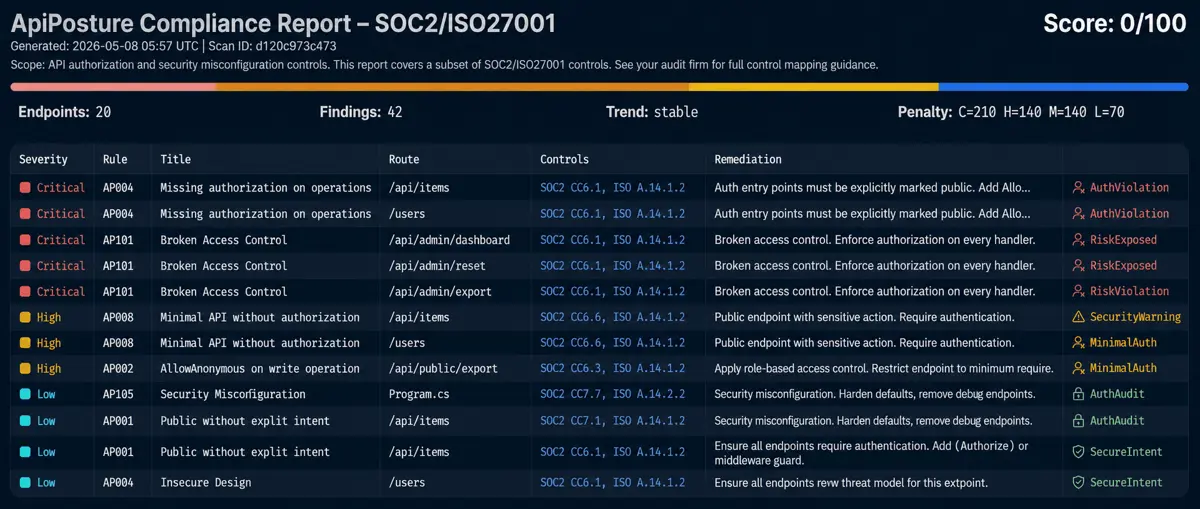
Task: Click the Findings: 42 summary stat
Action: (361, 112)
